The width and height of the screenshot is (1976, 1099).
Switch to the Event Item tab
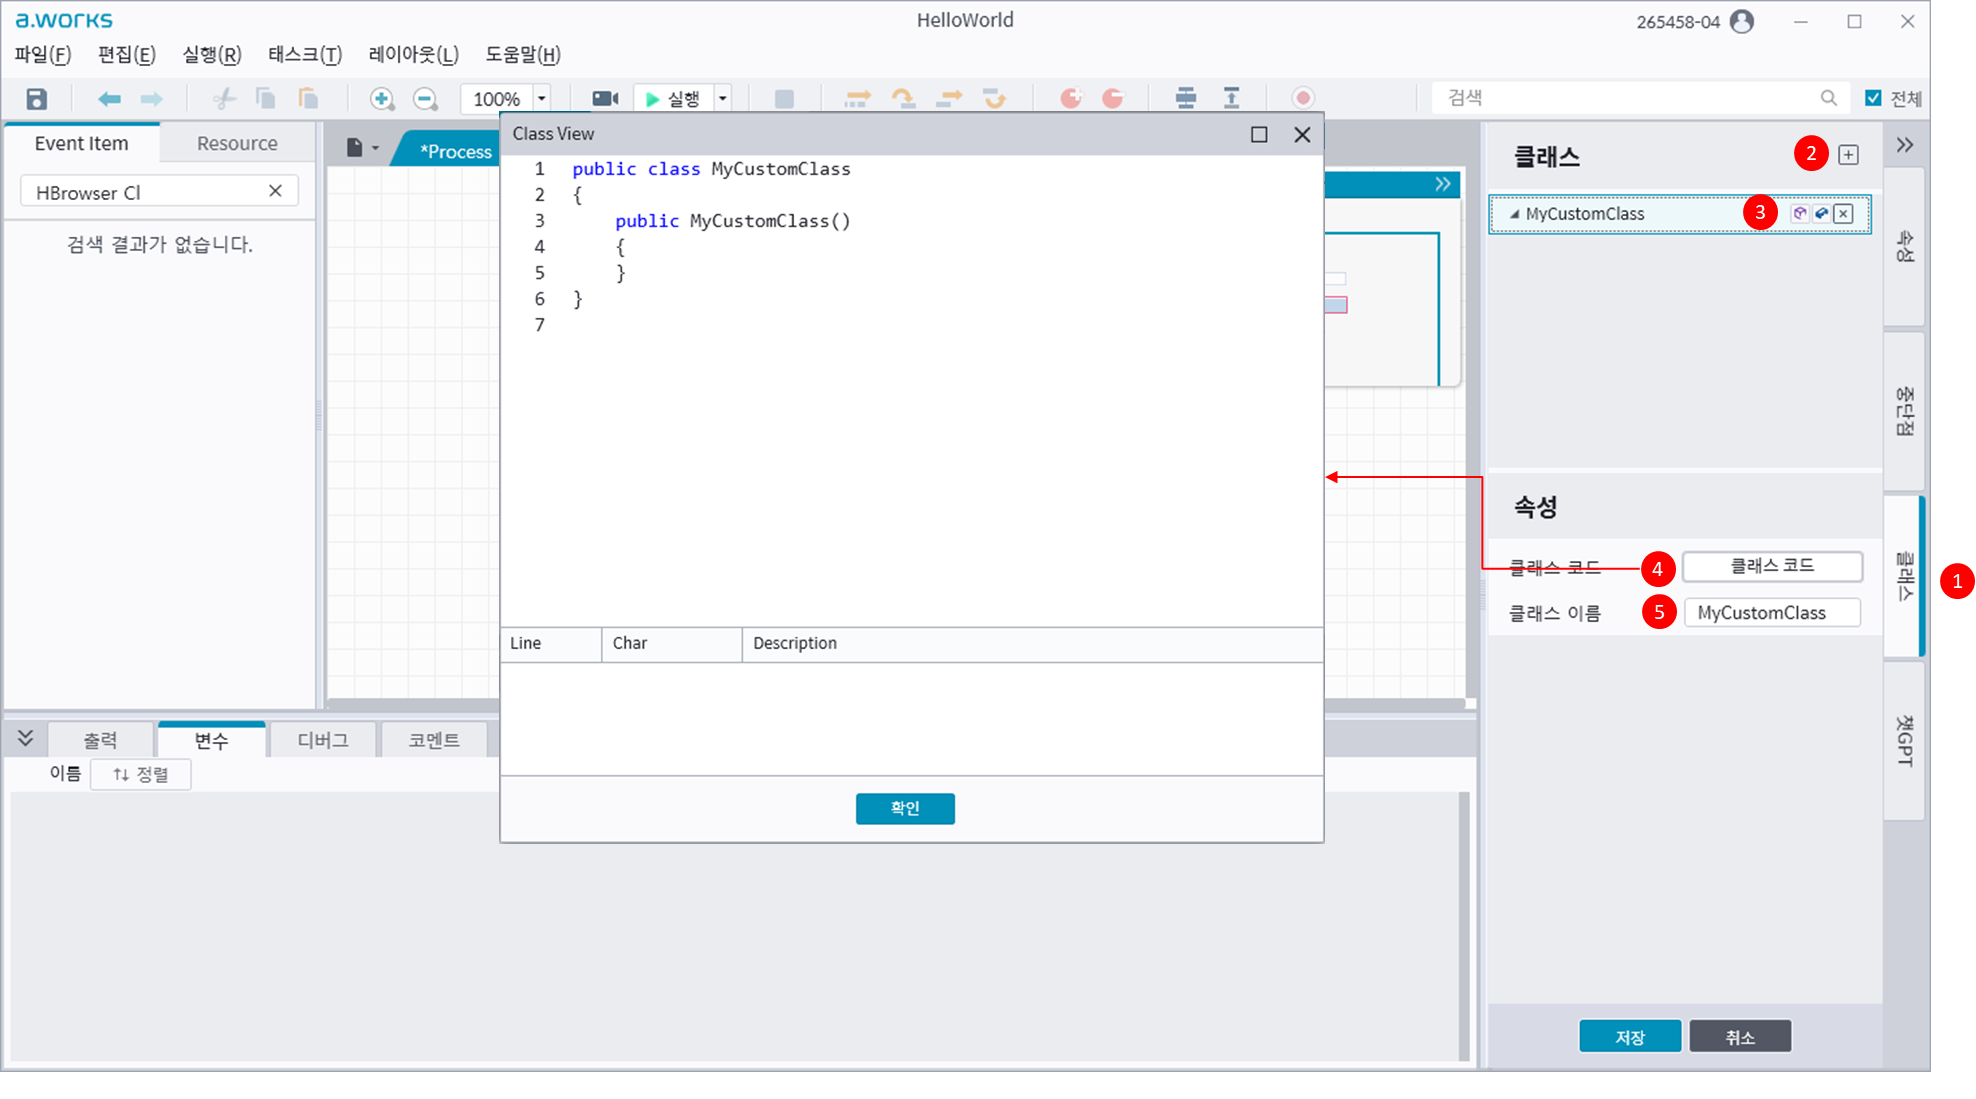pyautogui.click(x=82, y=143)
